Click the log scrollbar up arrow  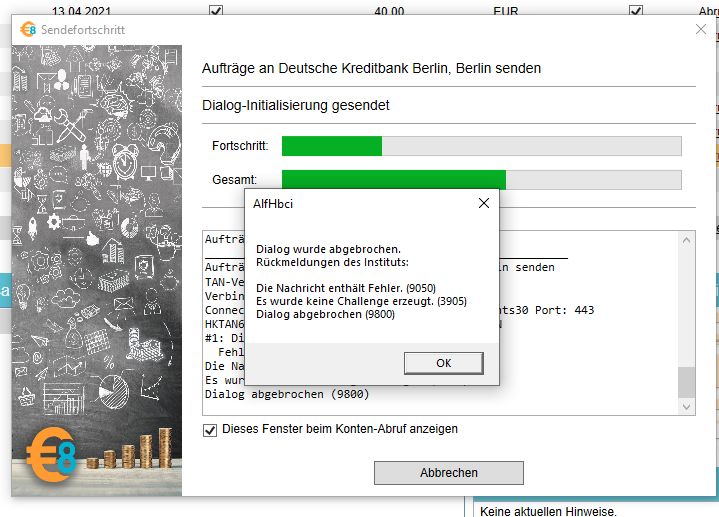686,240
